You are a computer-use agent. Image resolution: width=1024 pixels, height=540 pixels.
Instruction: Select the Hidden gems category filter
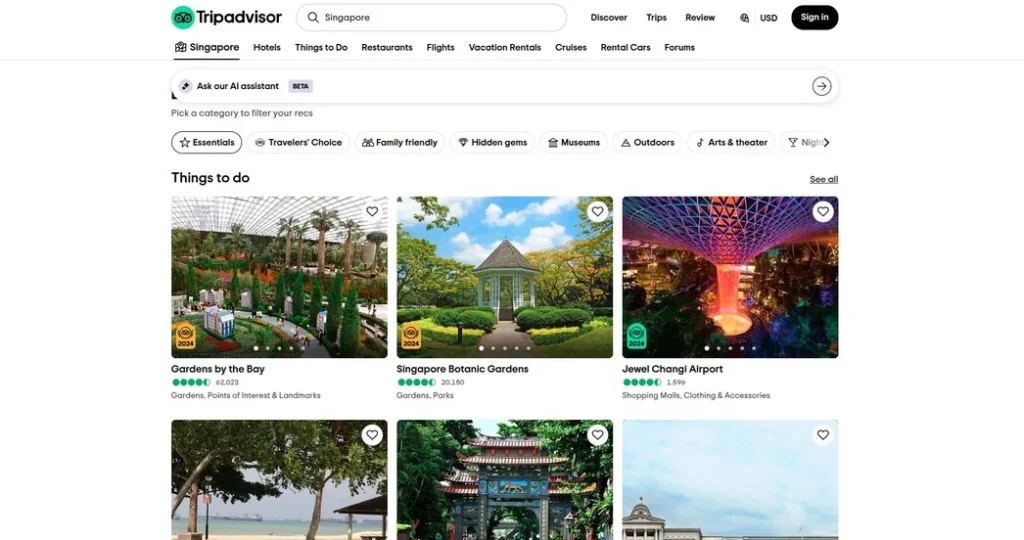(x=492, y=142)
